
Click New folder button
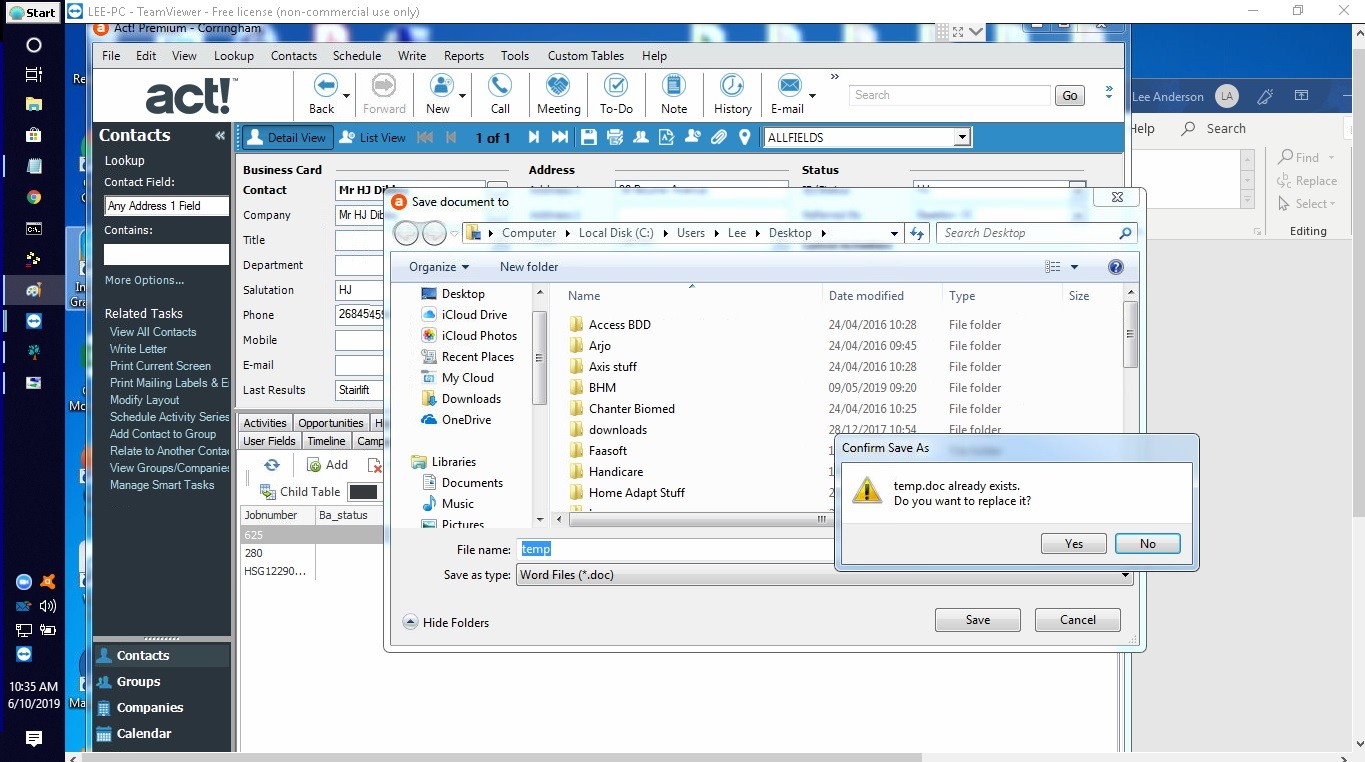coord(529,267)
